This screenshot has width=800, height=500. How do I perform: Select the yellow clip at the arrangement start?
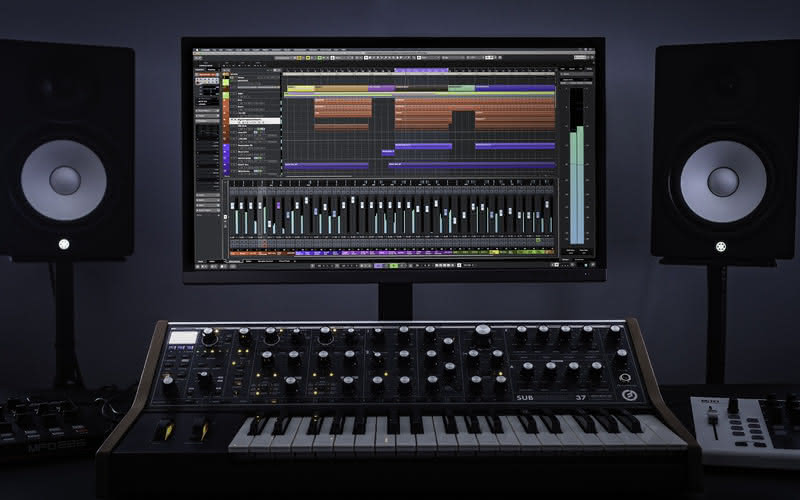click(x=301, y=88)
